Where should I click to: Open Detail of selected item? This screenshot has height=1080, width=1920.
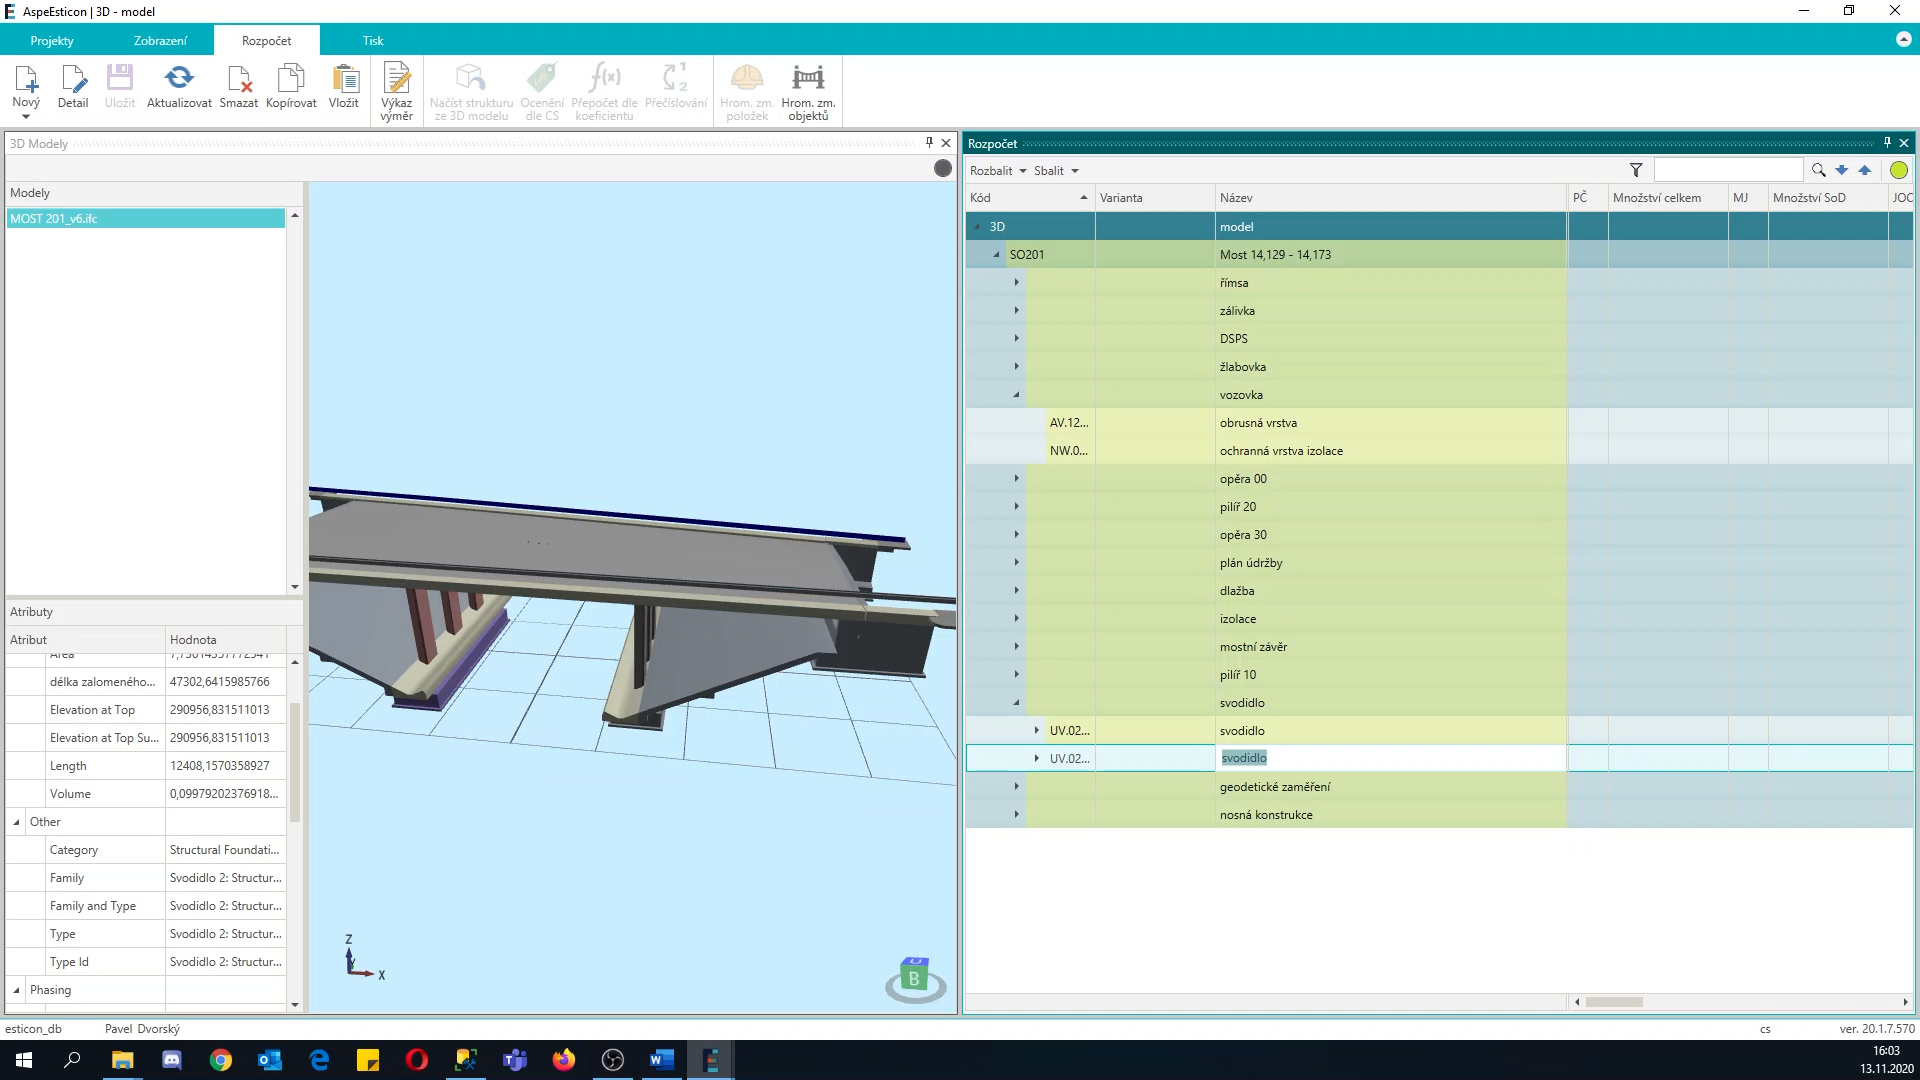coord(73,80)
